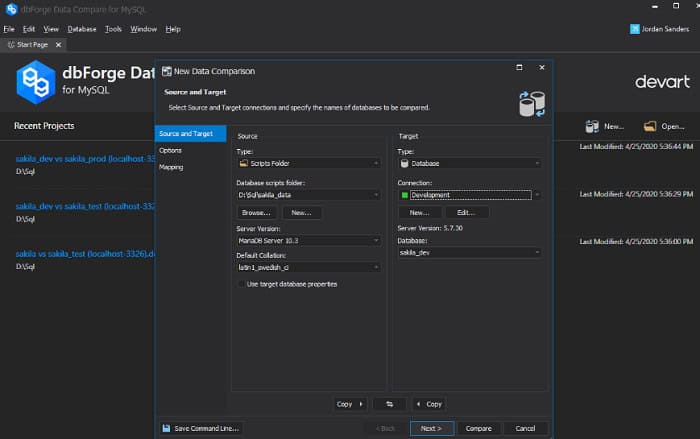
Task: Open the Default Collation dropdown
Action: coord(376,268)
